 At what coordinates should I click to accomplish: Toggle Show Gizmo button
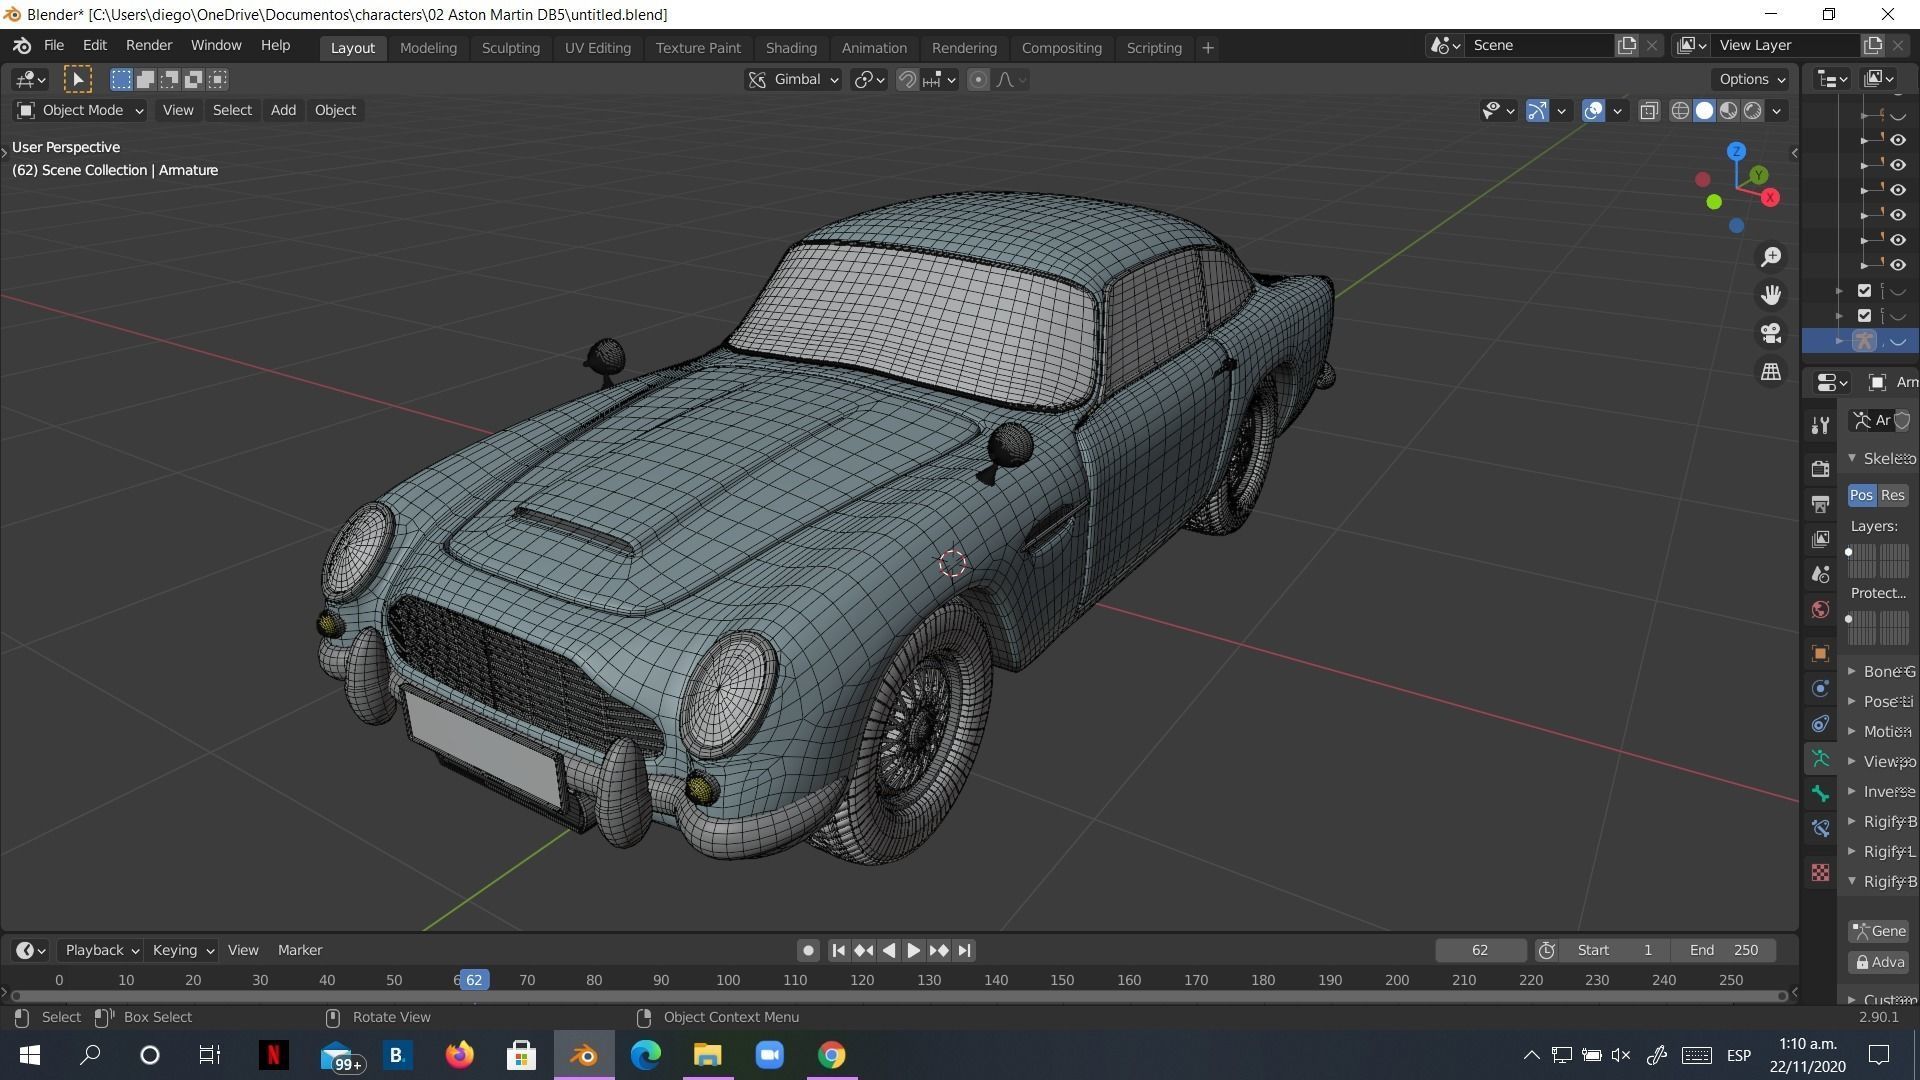click(x=1538, y=111)
